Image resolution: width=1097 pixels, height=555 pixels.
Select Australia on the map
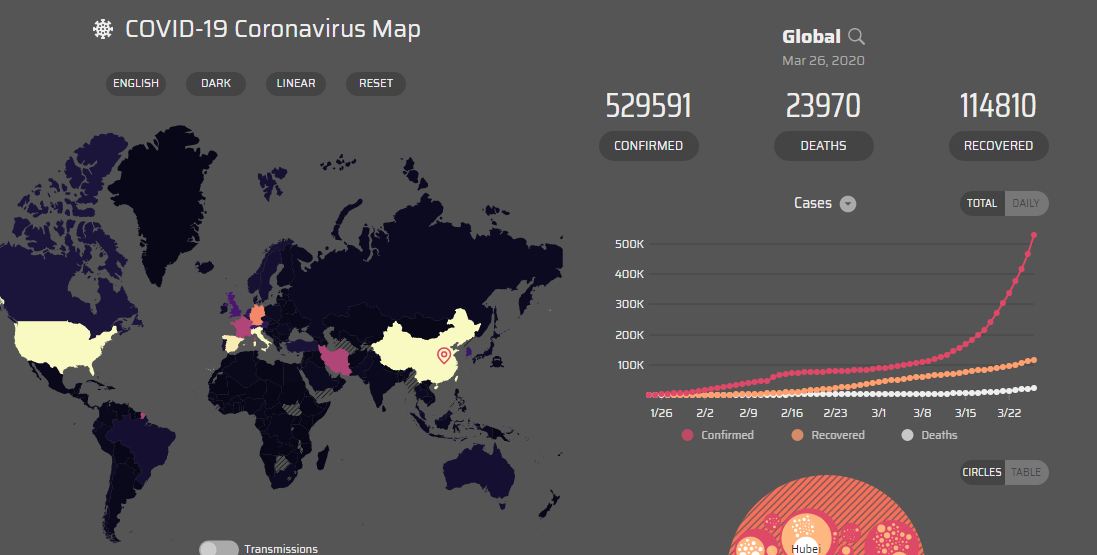click(480, 470)
